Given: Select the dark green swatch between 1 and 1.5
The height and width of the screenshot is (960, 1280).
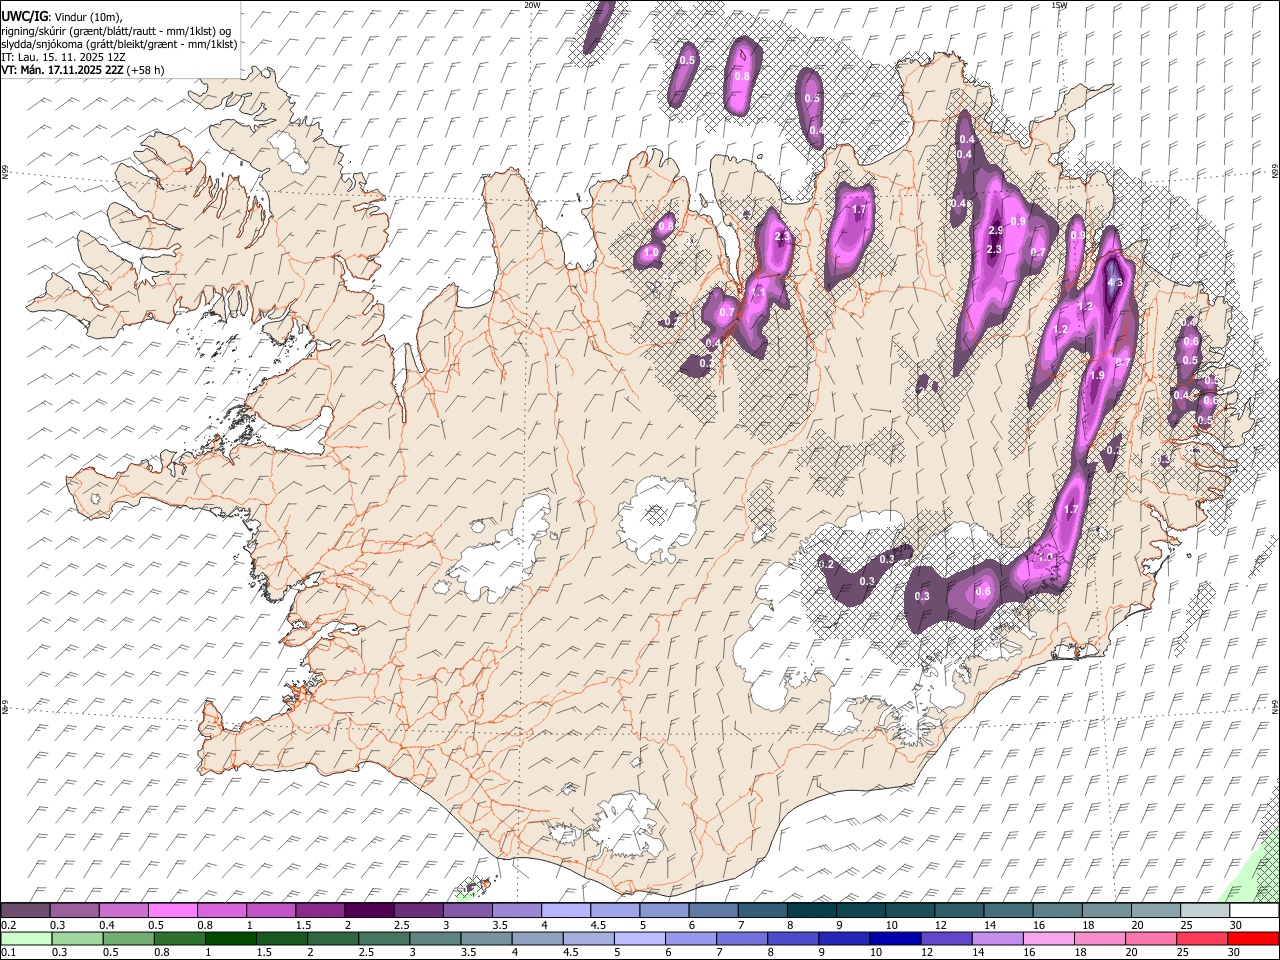Looking at the screenshot, I should [232, 939].
